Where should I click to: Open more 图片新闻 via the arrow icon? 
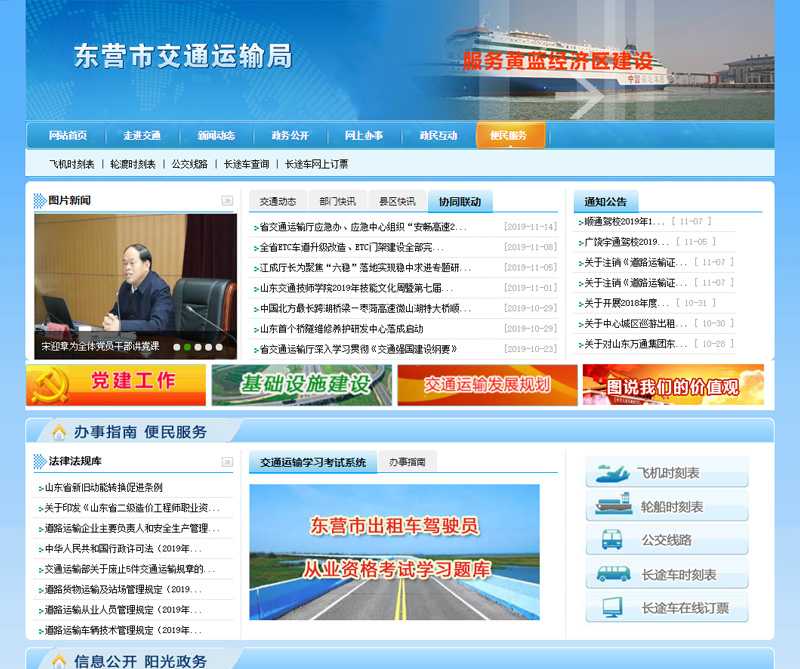[x=227, y=201]
